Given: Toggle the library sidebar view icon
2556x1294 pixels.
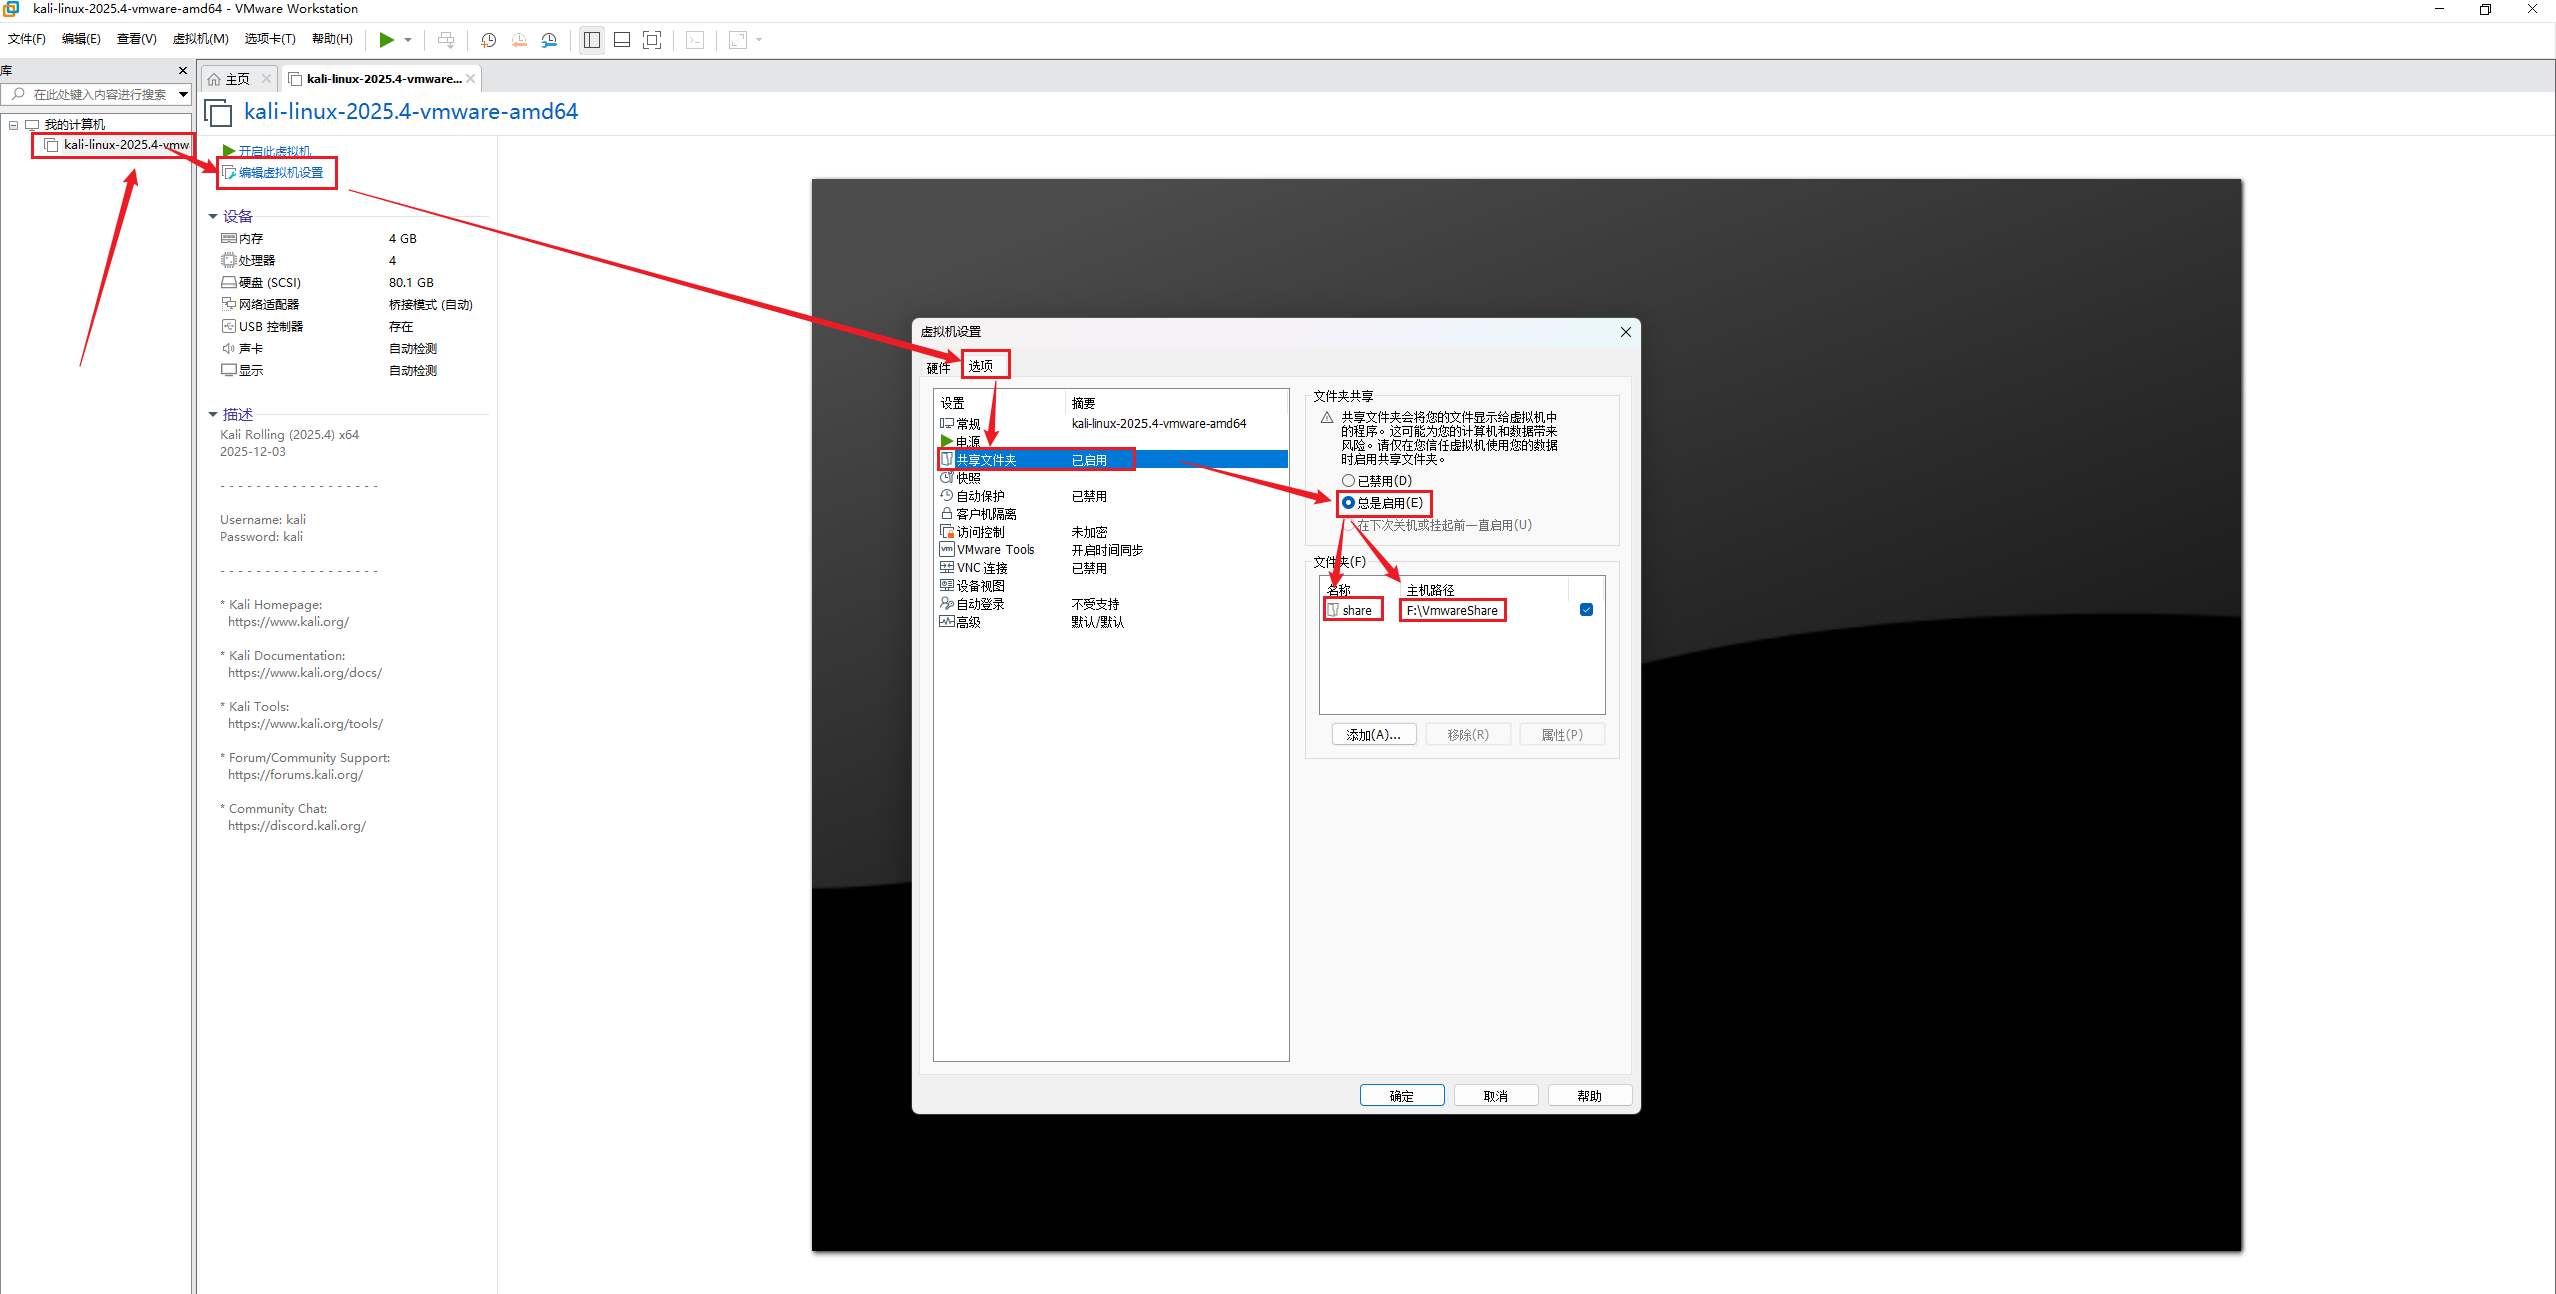Looking at the screenshot, I should 592,40.
